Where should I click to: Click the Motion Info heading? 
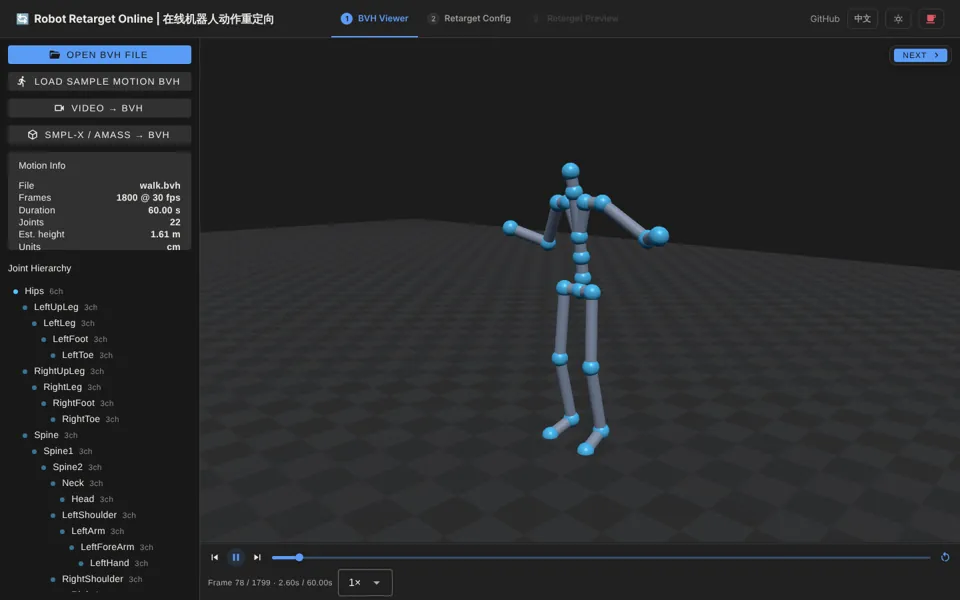click(42, 165)
